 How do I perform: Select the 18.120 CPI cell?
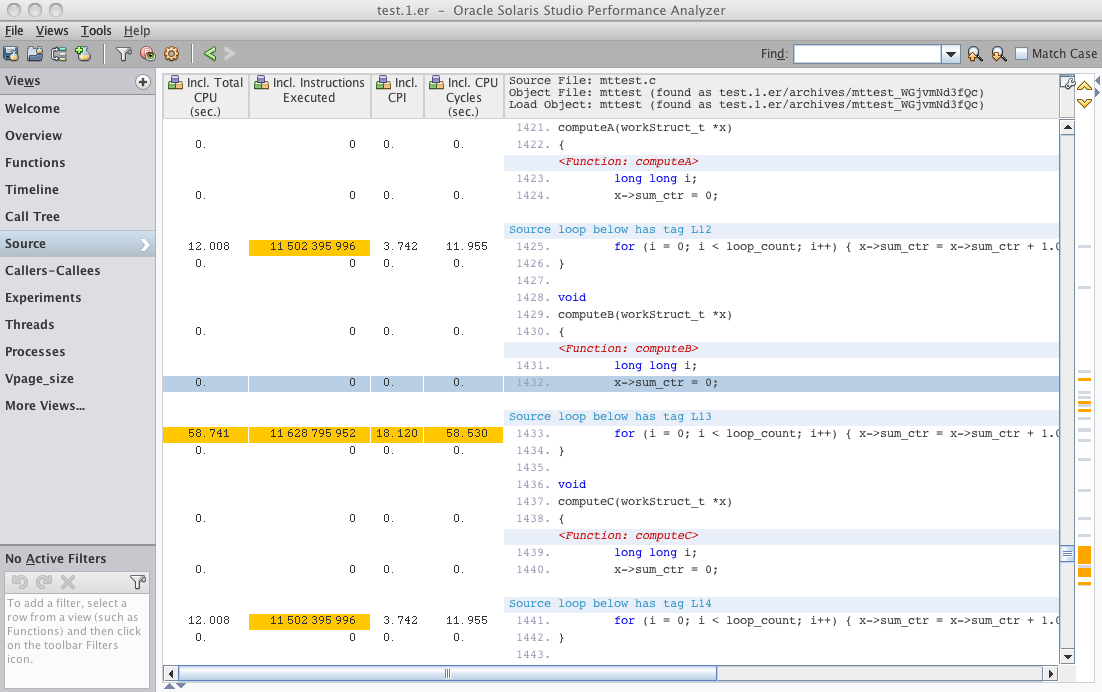(x=397, y=433)
